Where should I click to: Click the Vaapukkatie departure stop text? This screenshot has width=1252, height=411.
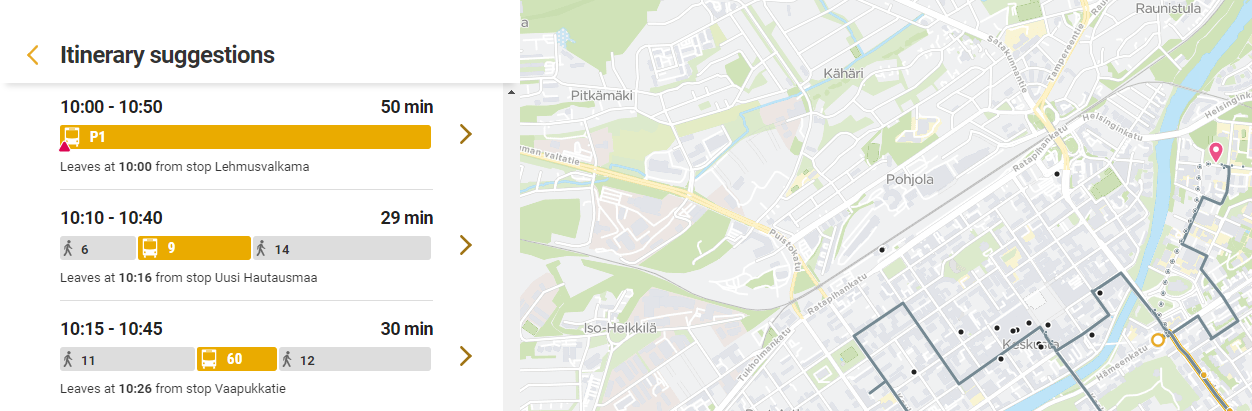[x=250, y=388]
